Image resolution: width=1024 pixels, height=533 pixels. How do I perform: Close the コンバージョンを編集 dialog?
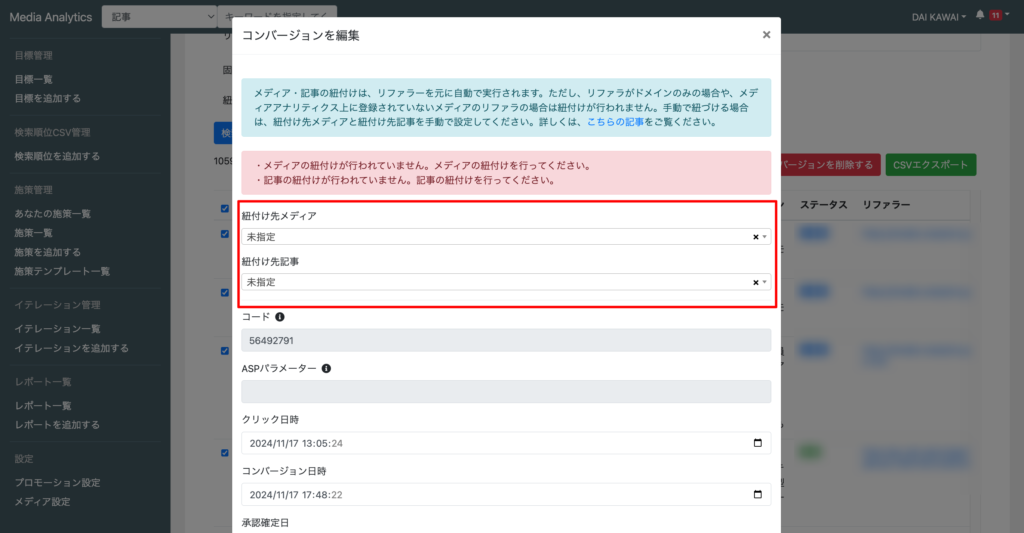(766, 35)
